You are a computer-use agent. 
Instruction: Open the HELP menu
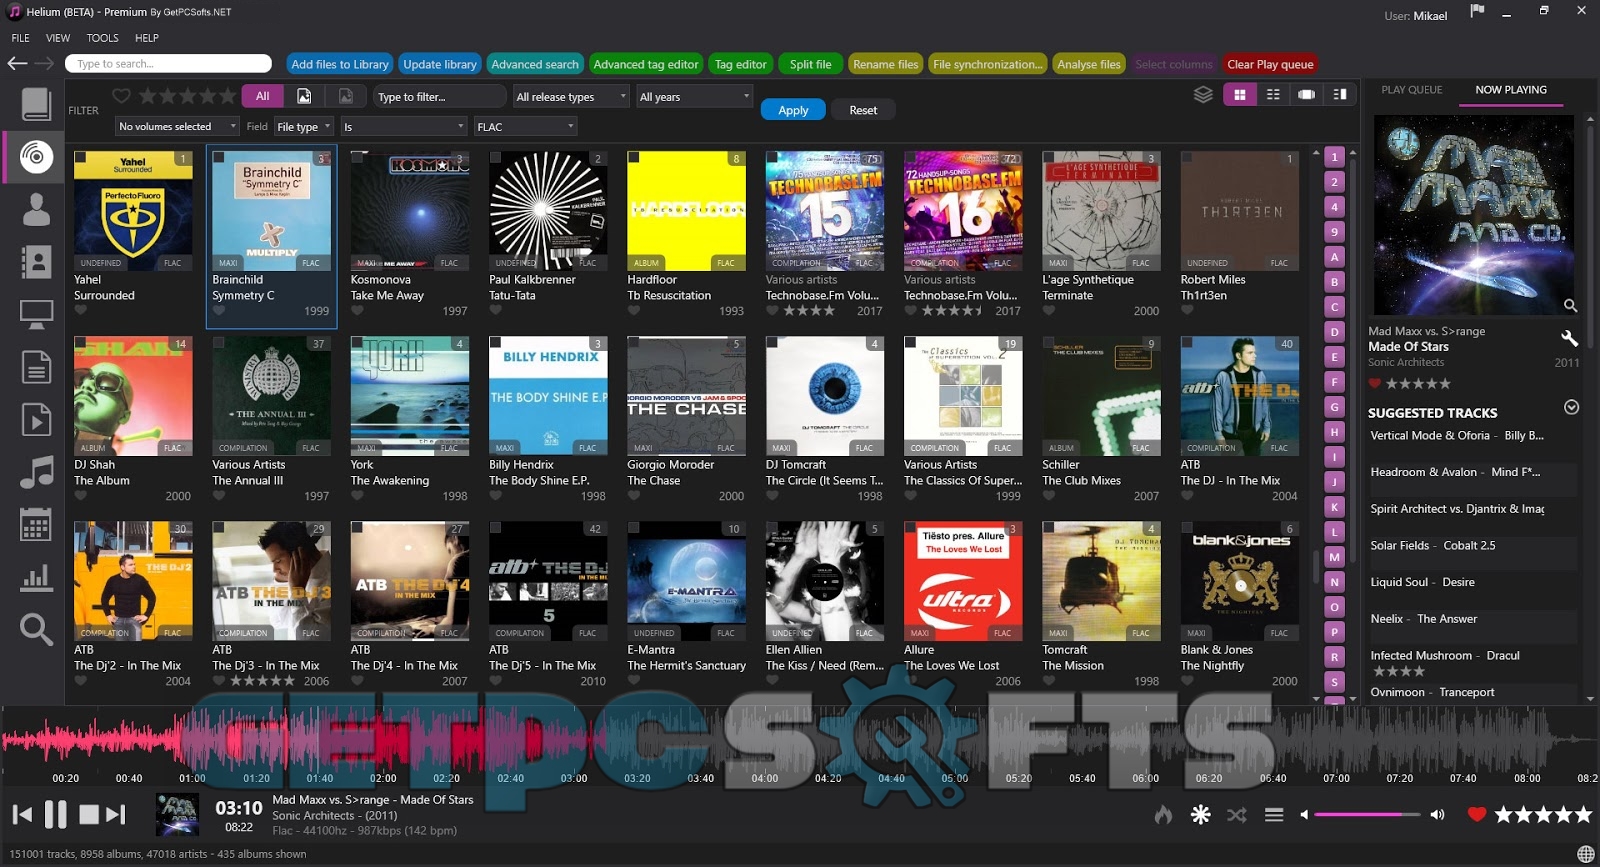point(147,38)
